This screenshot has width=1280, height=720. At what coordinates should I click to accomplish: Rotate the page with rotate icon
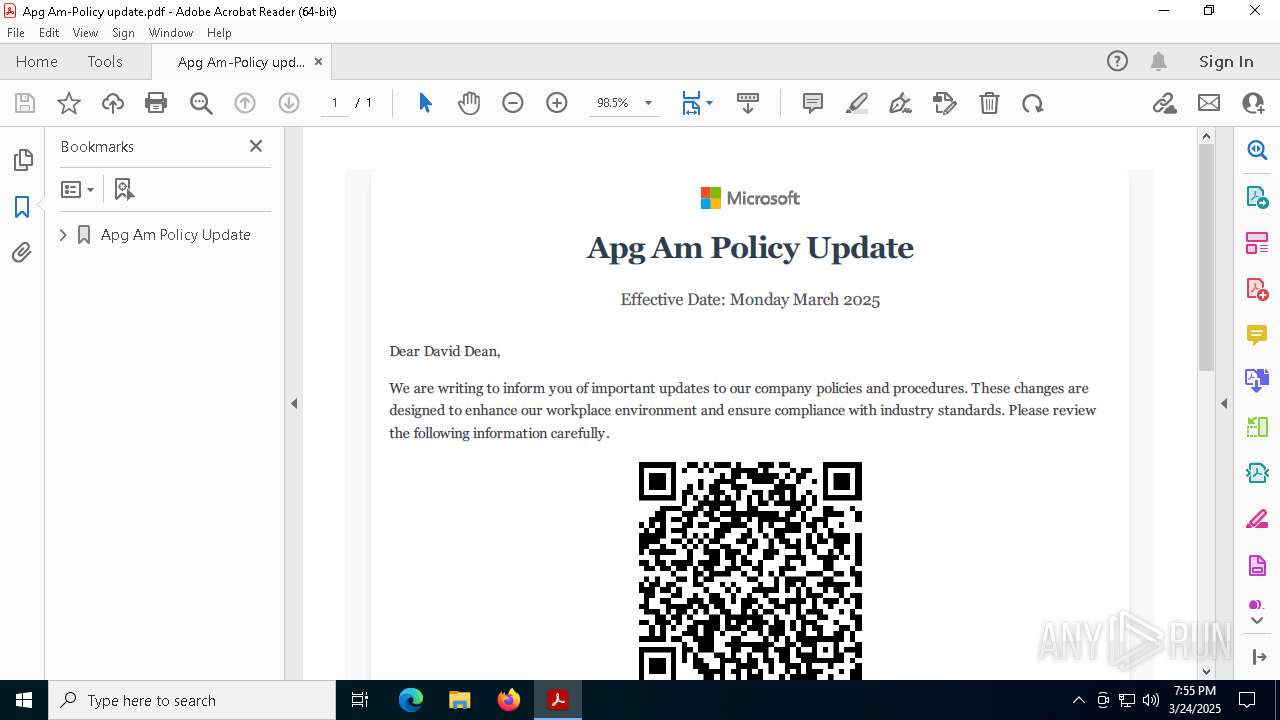point(1033,103)
